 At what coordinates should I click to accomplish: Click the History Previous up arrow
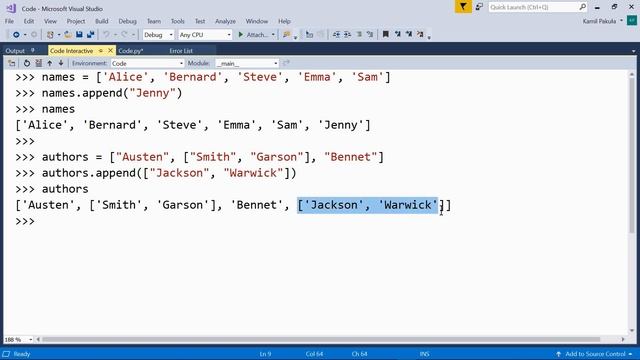[50, 63]
